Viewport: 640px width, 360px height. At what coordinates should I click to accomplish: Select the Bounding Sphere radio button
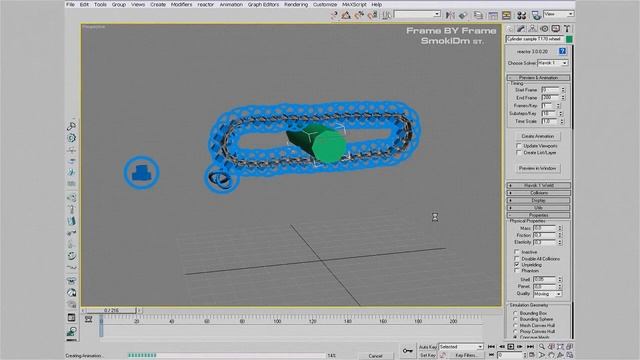515,320
